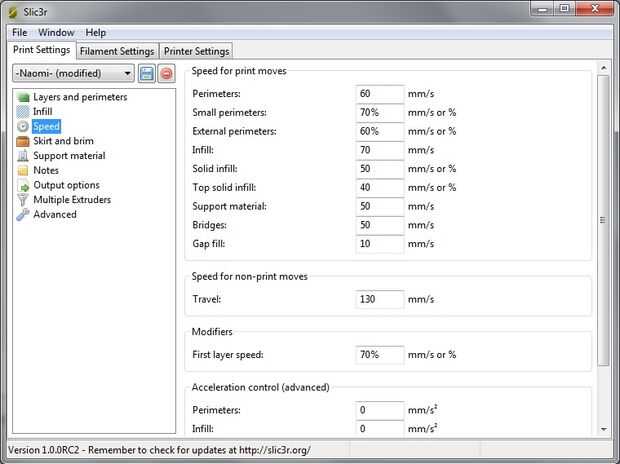This screenshot has width=620, height=464.
Task: Click the Notes folder icon
Action: [x=23, y=170]
